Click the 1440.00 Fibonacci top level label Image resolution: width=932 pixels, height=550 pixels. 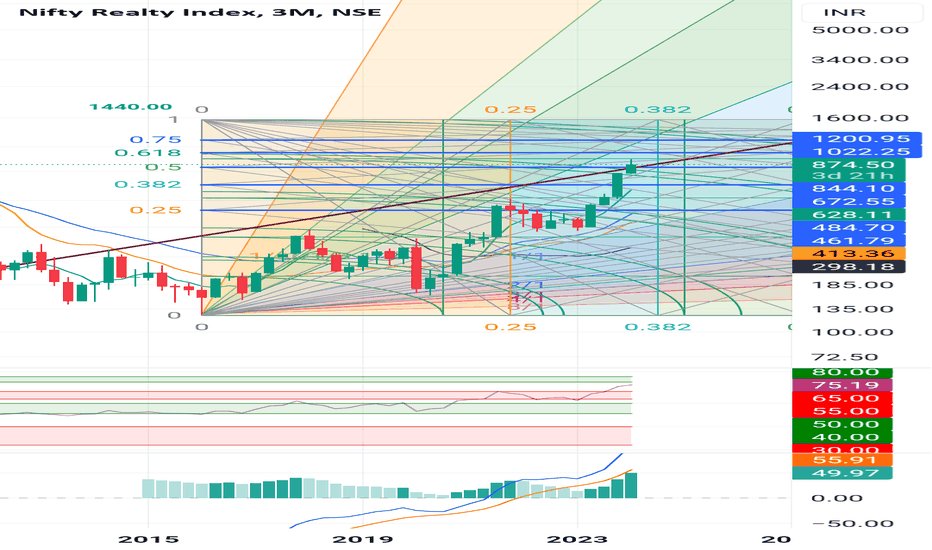tap(130, 107)
